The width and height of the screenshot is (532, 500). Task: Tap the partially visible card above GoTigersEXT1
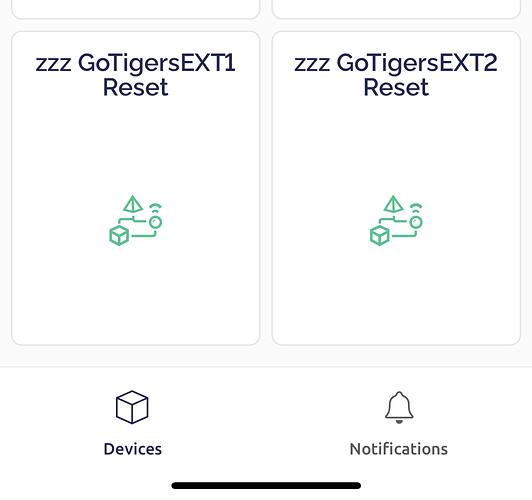click(135, 9)
